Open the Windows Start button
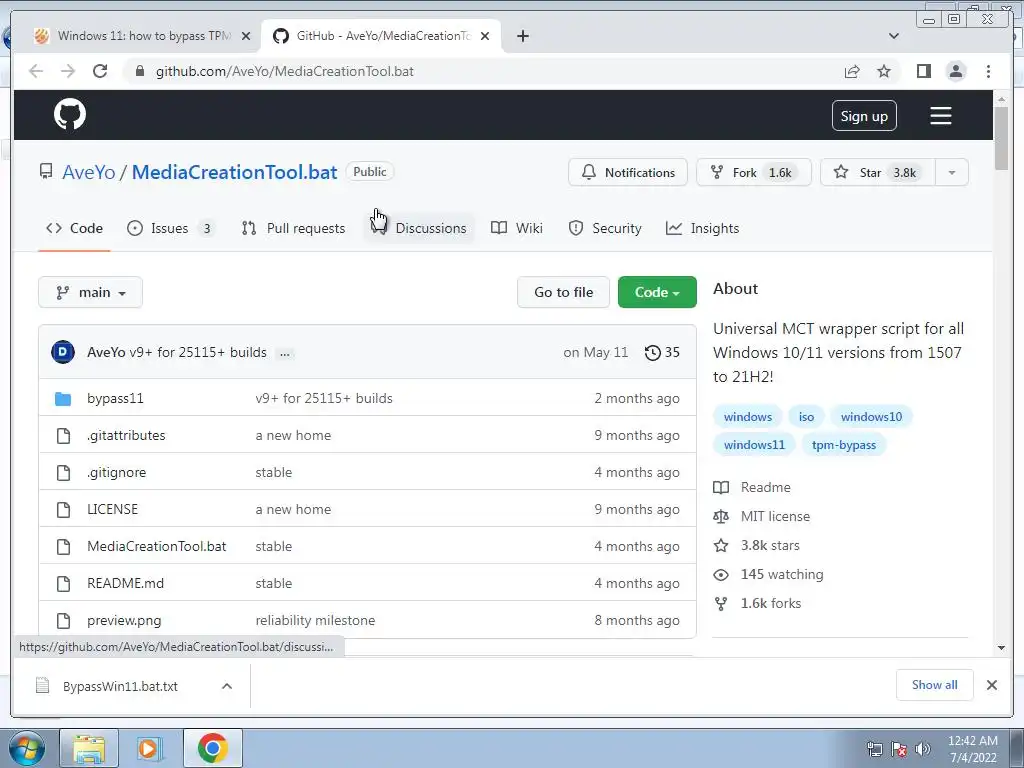The width and height of the screenshot is (1024, 768). 26,748
